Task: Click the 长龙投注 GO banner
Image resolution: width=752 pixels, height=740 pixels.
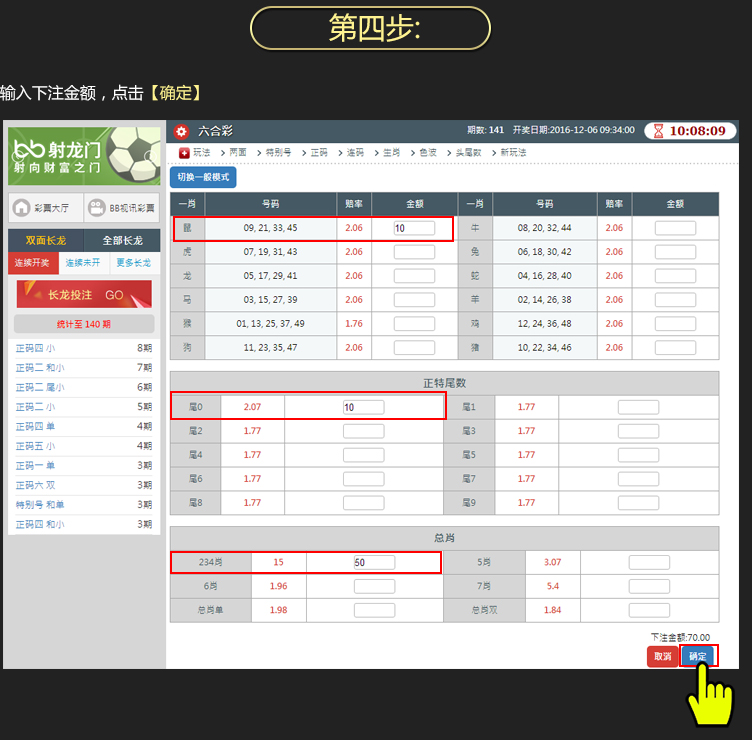Action: (x=84, y=295)
